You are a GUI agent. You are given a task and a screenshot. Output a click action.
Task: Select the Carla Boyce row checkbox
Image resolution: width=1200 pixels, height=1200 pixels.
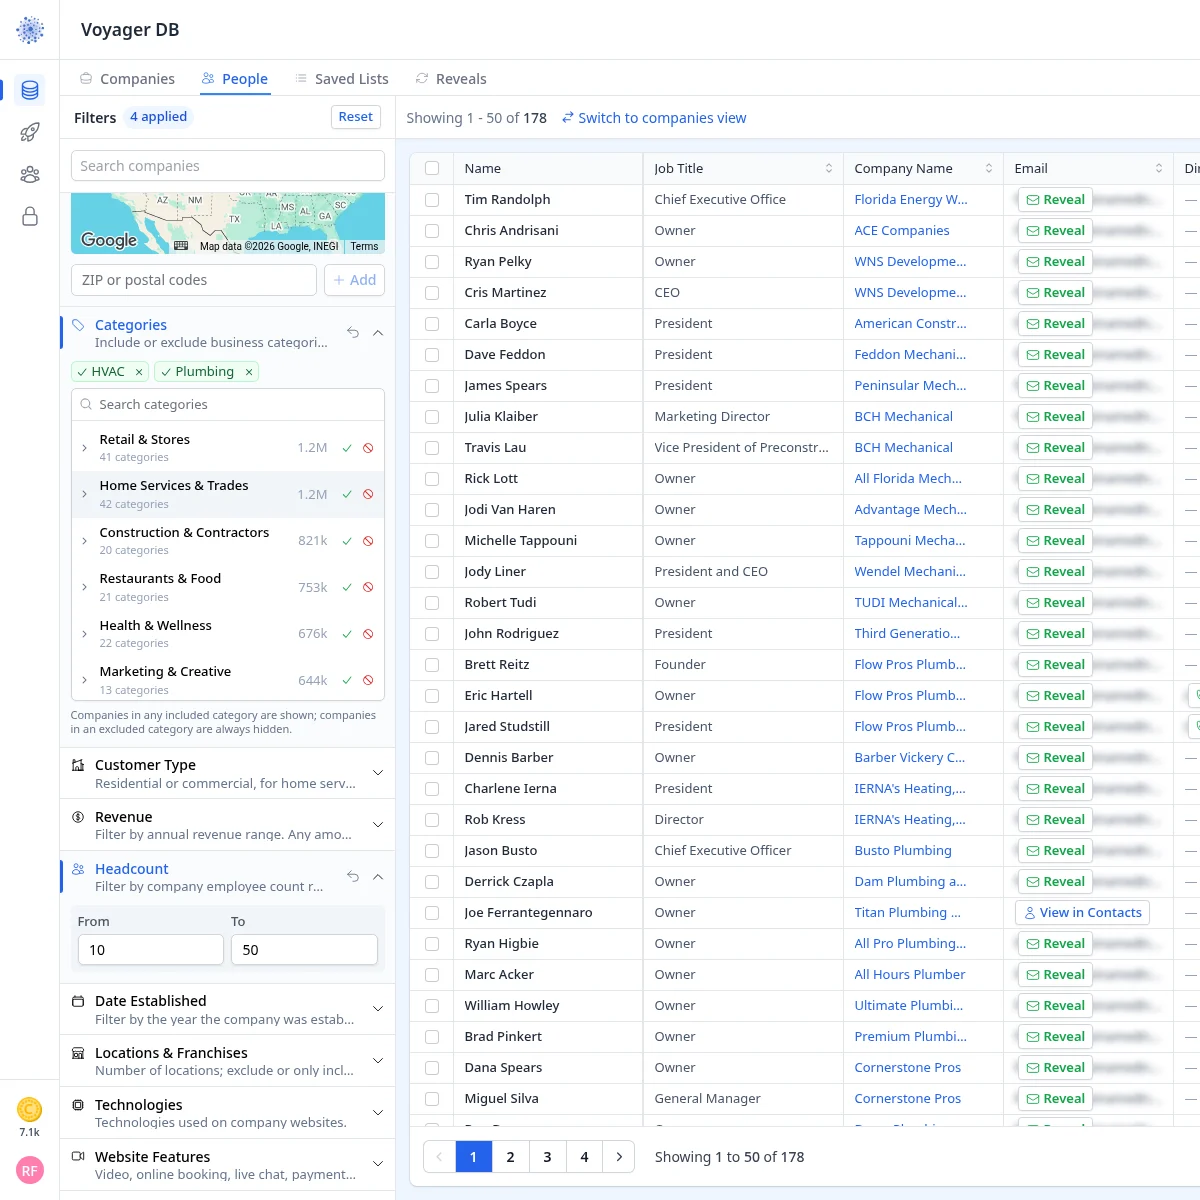(432, 324)
